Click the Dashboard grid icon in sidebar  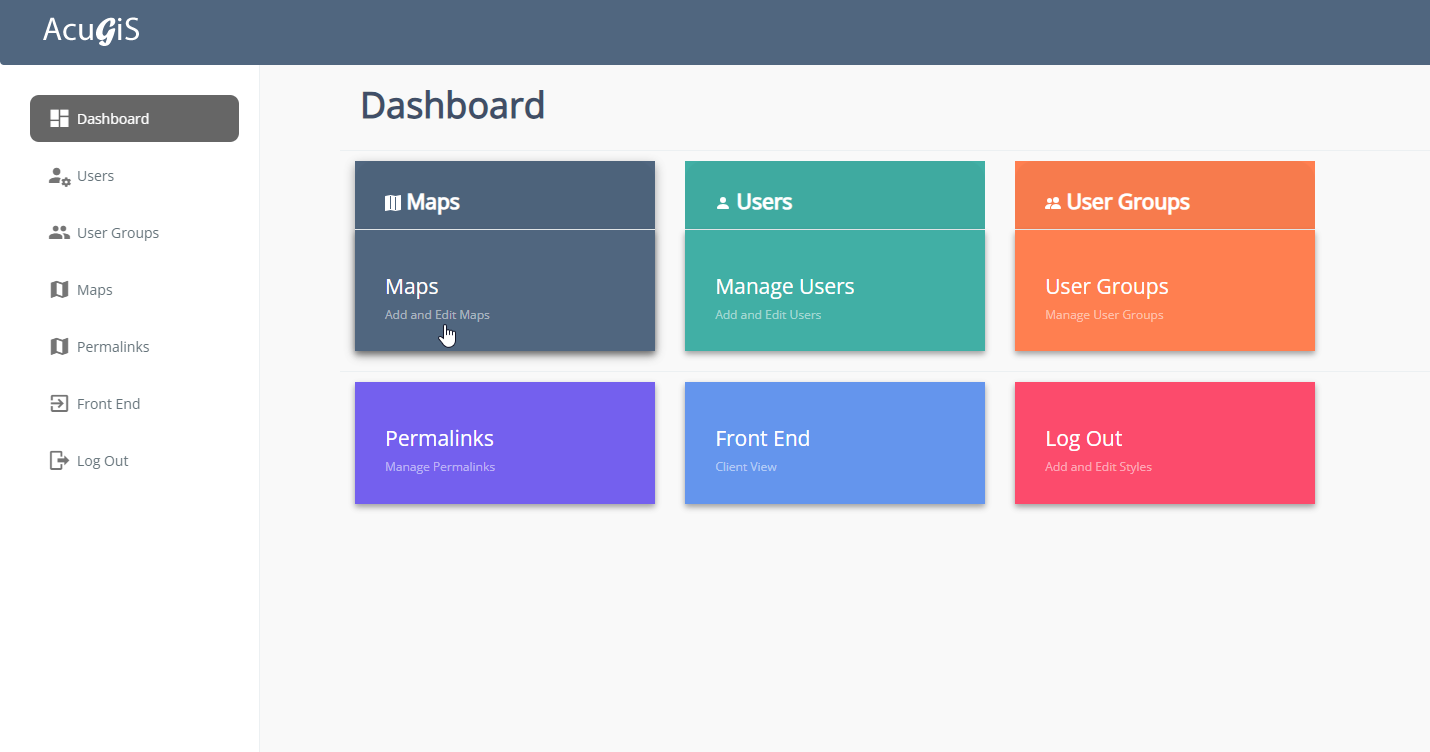click(59, 119)
